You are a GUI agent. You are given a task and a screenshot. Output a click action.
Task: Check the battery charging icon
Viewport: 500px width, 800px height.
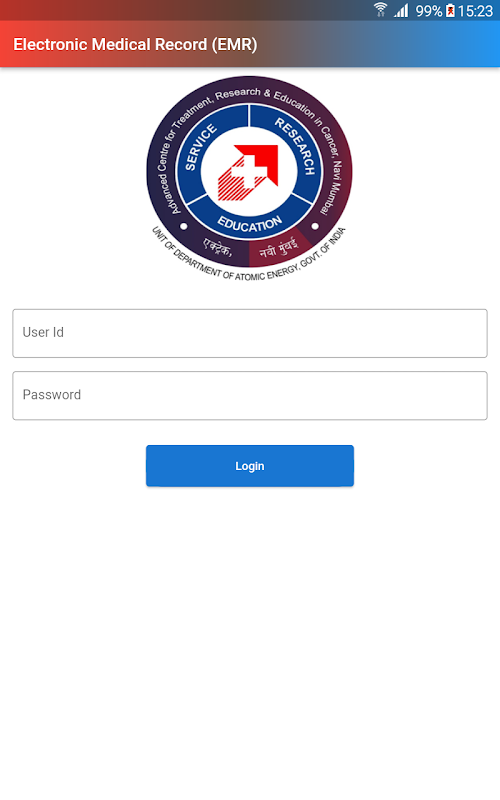[450, 10]
